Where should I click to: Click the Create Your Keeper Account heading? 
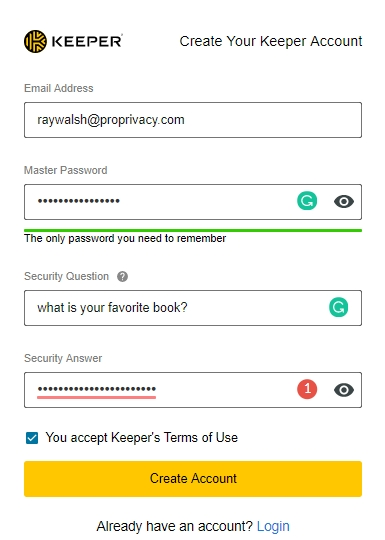click(x=271, y=41)
